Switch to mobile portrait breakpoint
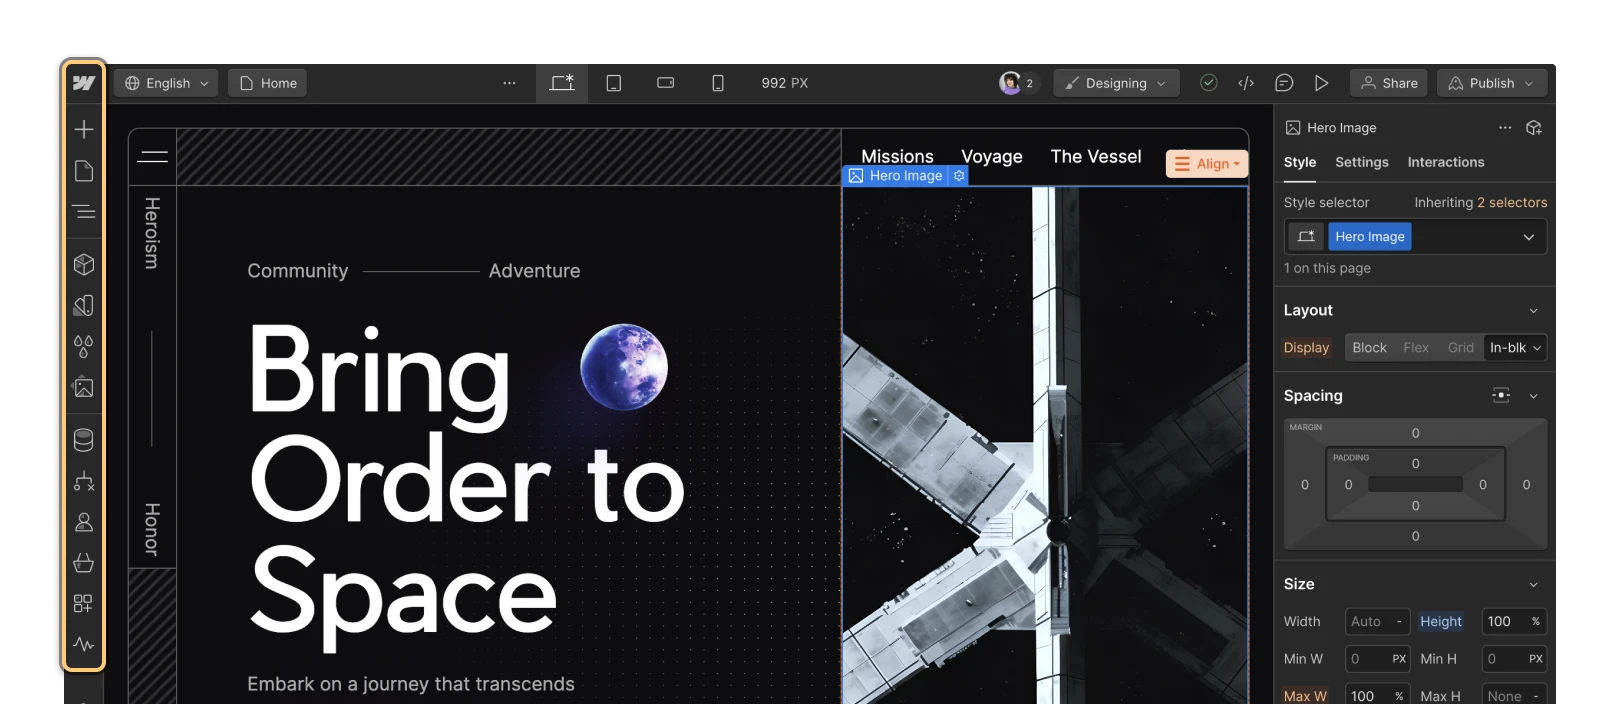The height and width of the screenshot is (704, 1620). 718,83
